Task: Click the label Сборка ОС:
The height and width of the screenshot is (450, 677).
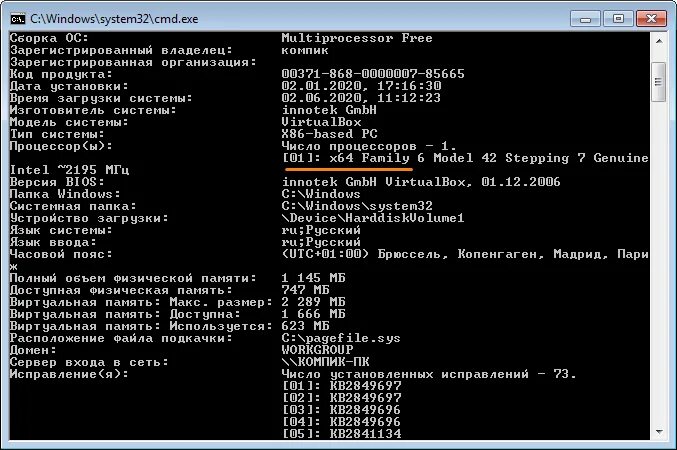Action: click(x=49, y=38)
